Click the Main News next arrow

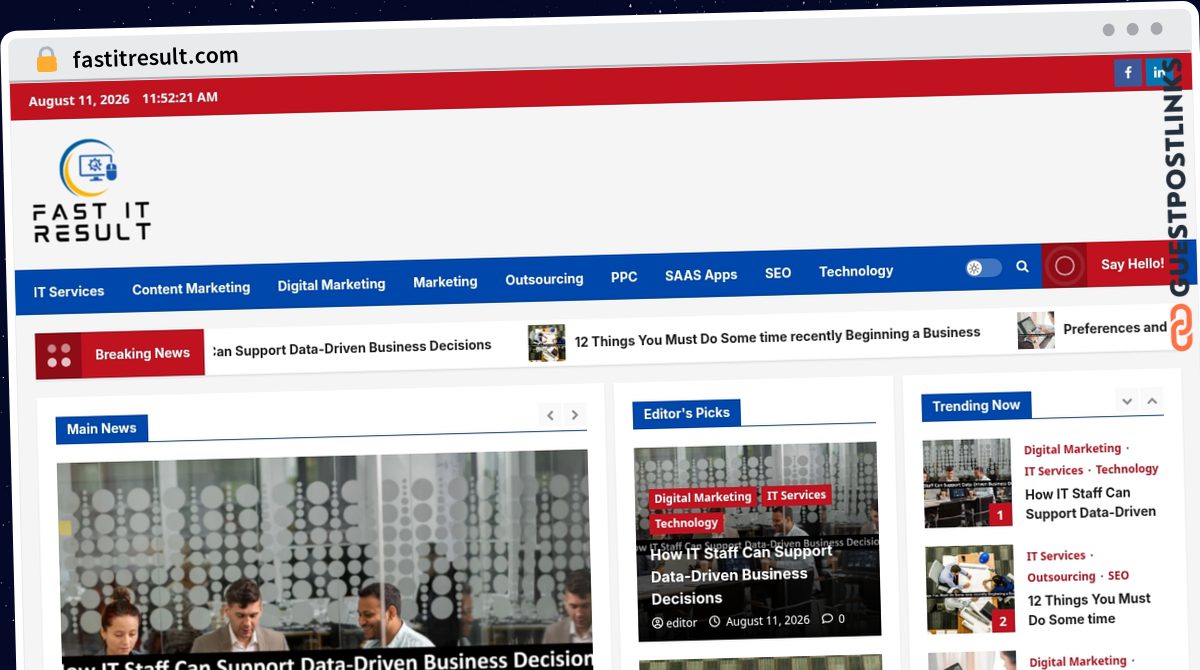(x=574, y=414)
